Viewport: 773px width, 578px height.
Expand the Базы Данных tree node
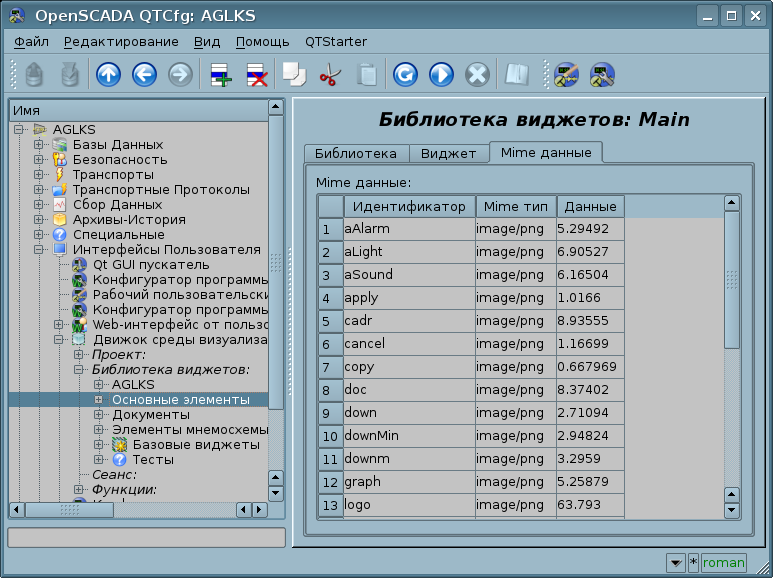(x=38, y=144)
